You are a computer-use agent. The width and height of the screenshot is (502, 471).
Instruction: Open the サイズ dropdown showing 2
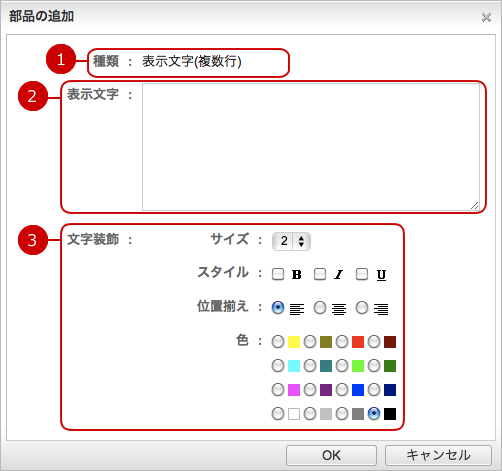click(x=291, y=241)
